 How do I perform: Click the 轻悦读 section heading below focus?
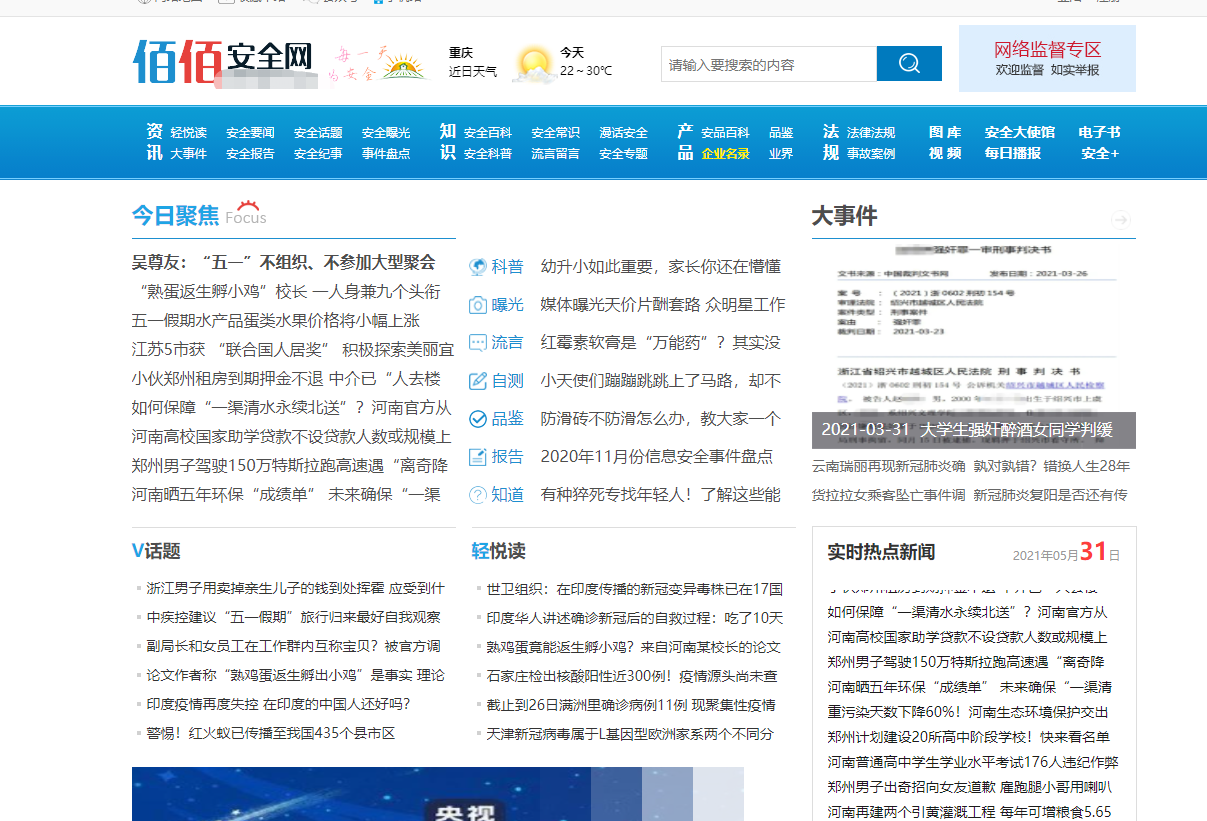click(x=498, y=551)
